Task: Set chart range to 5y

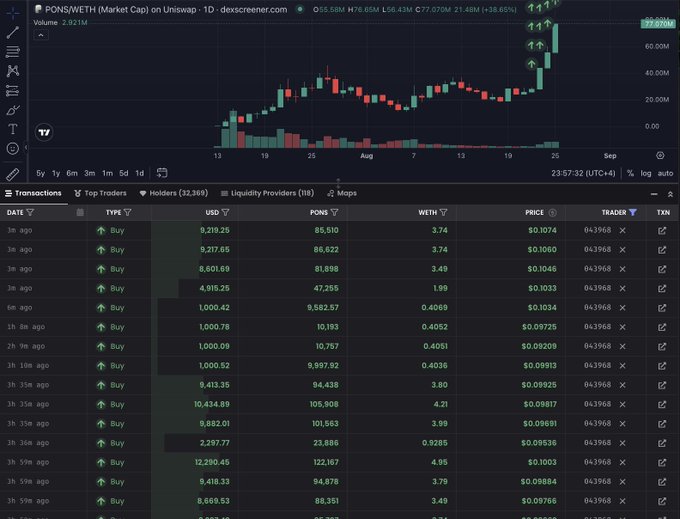Action: pos(40,173)
